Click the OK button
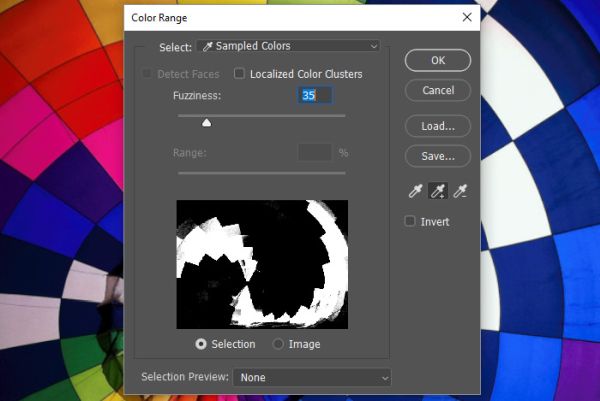Image resolution: width=600 pixels, height=401 pixels. (x=438, y=60)
